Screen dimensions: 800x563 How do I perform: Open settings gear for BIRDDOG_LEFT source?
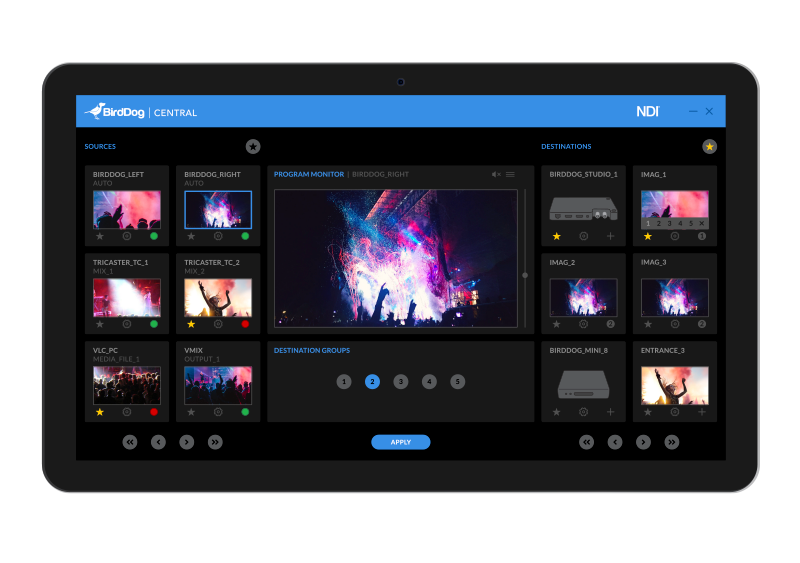(x=127, y=236)
